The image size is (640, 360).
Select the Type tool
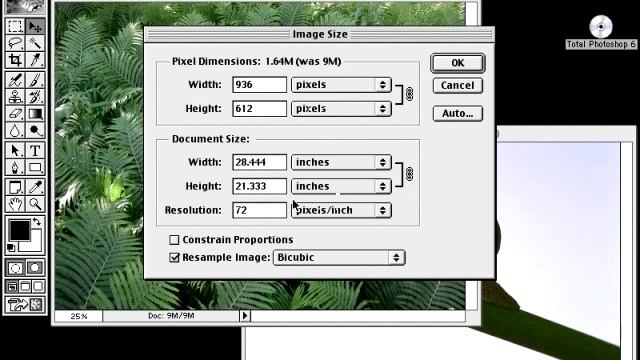(35, 150)
